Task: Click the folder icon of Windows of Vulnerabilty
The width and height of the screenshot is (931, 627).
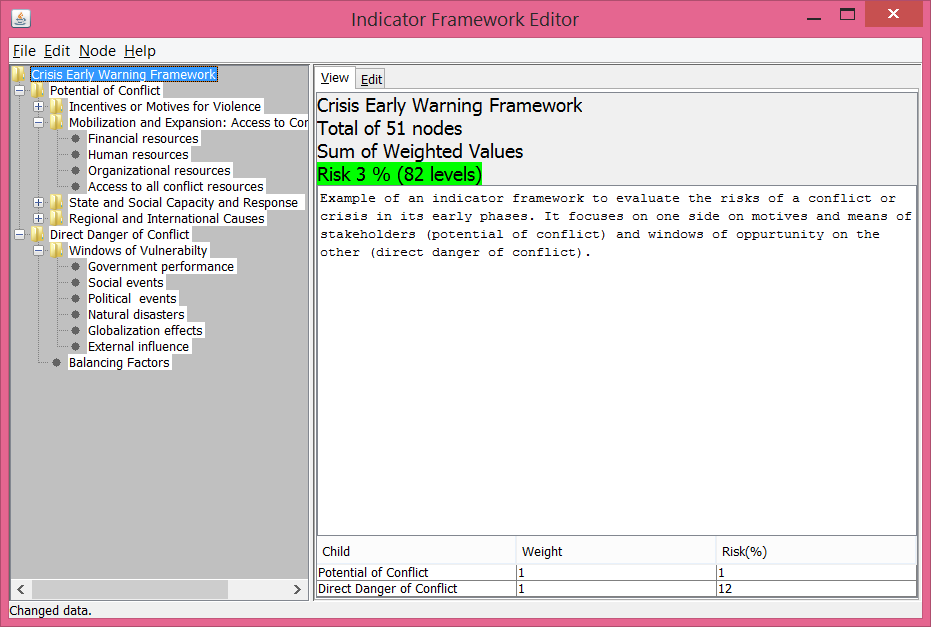Action: coord(57,251)
